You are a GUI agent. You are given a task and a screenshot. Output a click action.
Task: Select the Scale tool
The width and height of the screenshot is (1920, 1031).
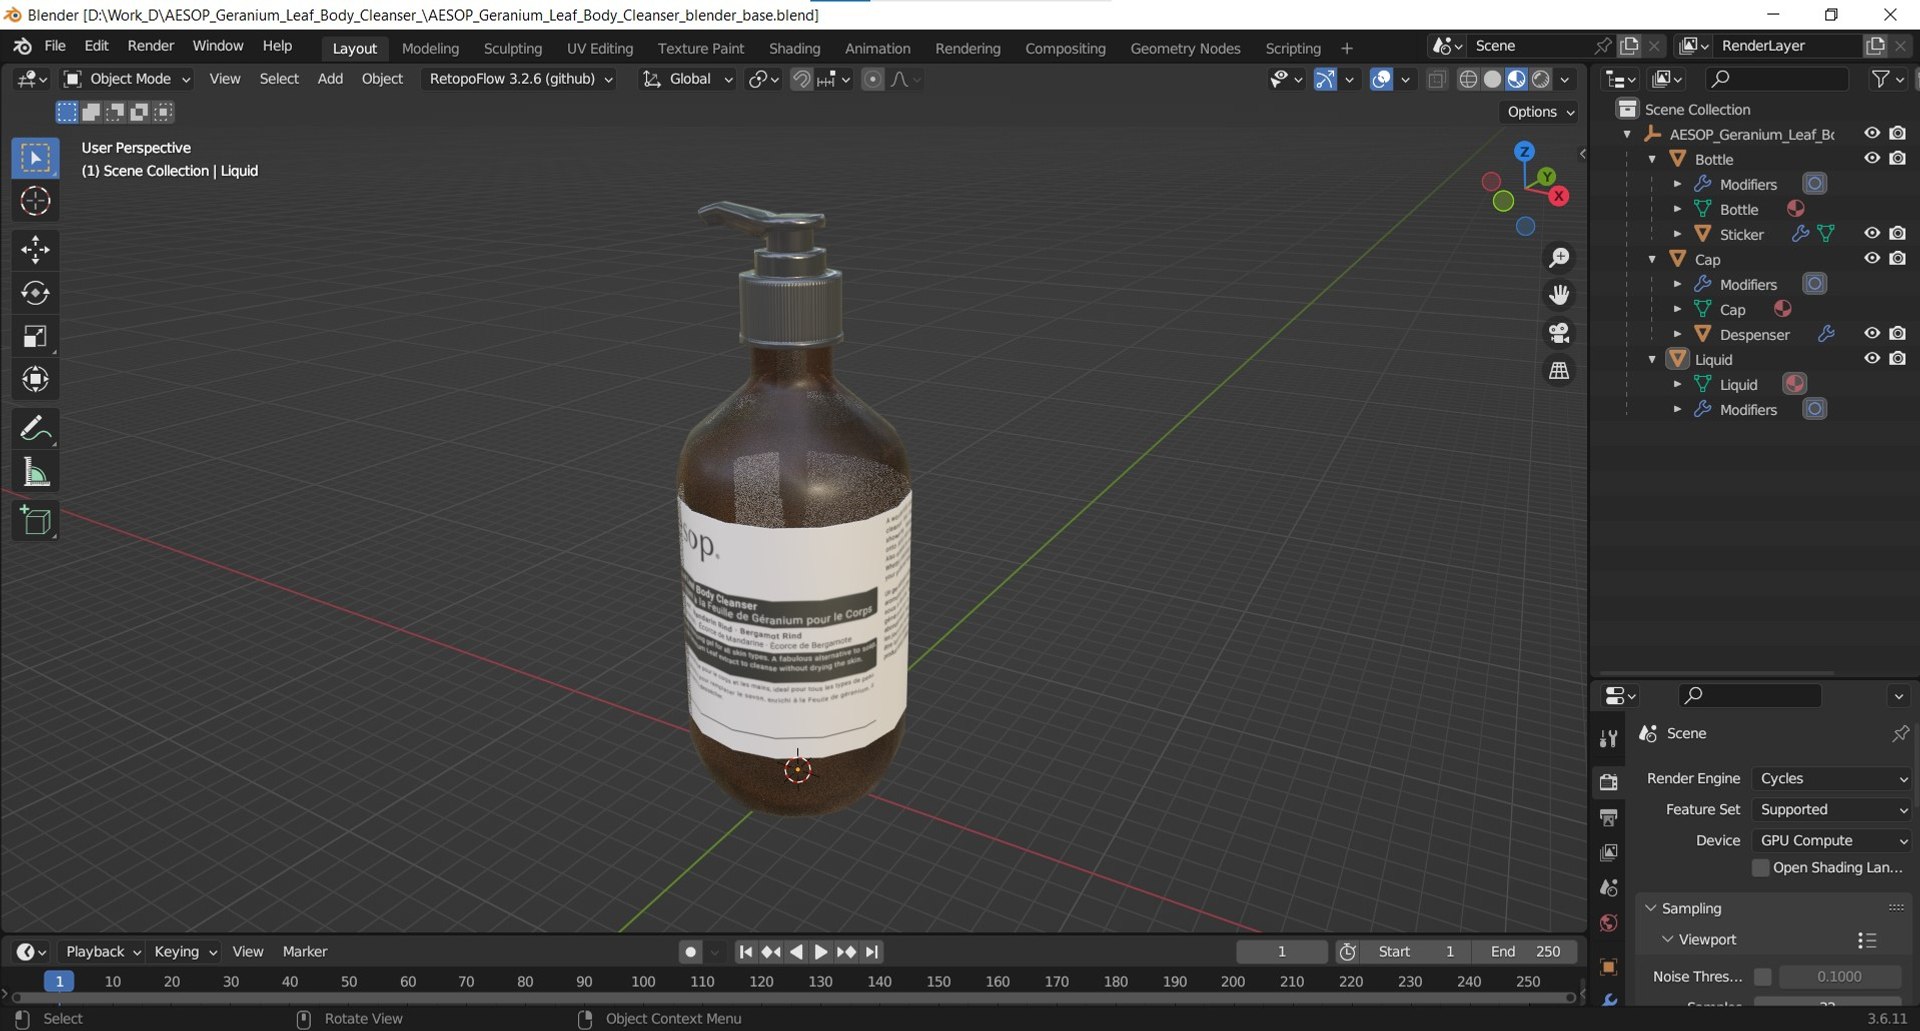coord(35,336)
